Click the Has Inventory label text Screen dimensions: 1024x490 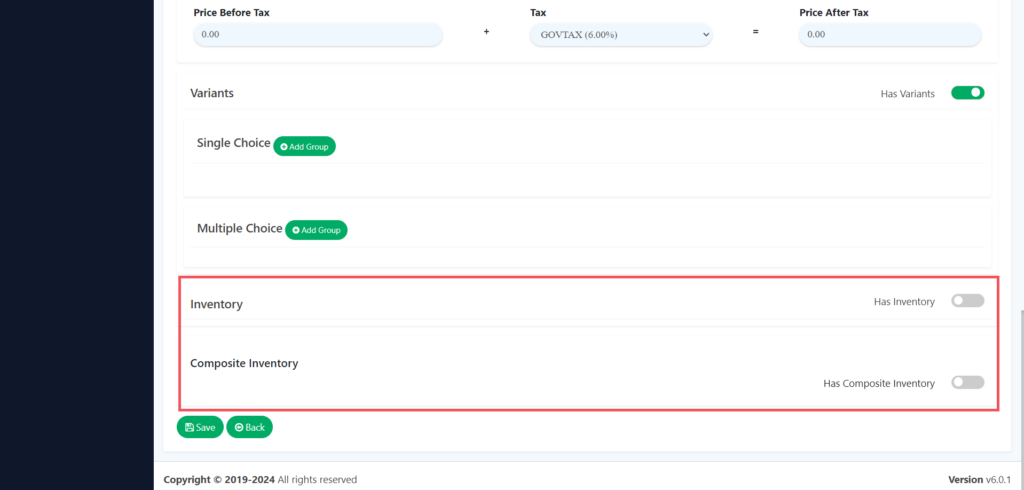904,301
